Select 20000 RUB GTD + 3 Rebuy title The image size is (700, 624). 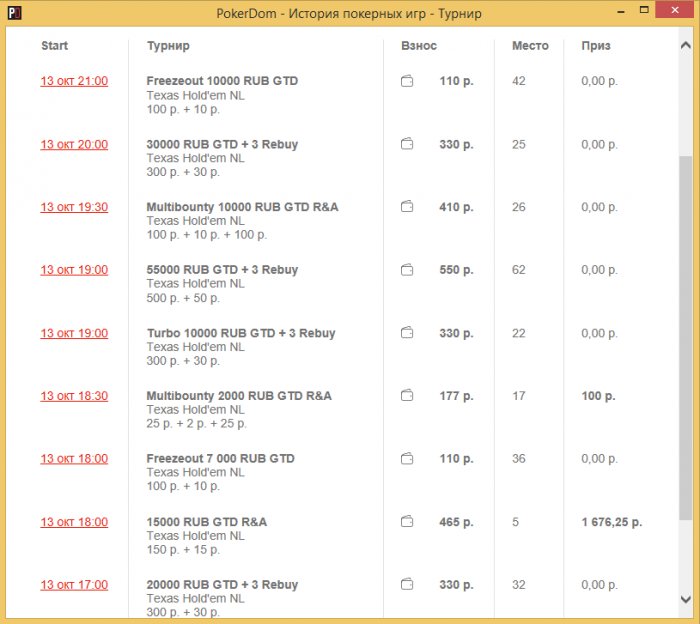(x=222, y=584)
